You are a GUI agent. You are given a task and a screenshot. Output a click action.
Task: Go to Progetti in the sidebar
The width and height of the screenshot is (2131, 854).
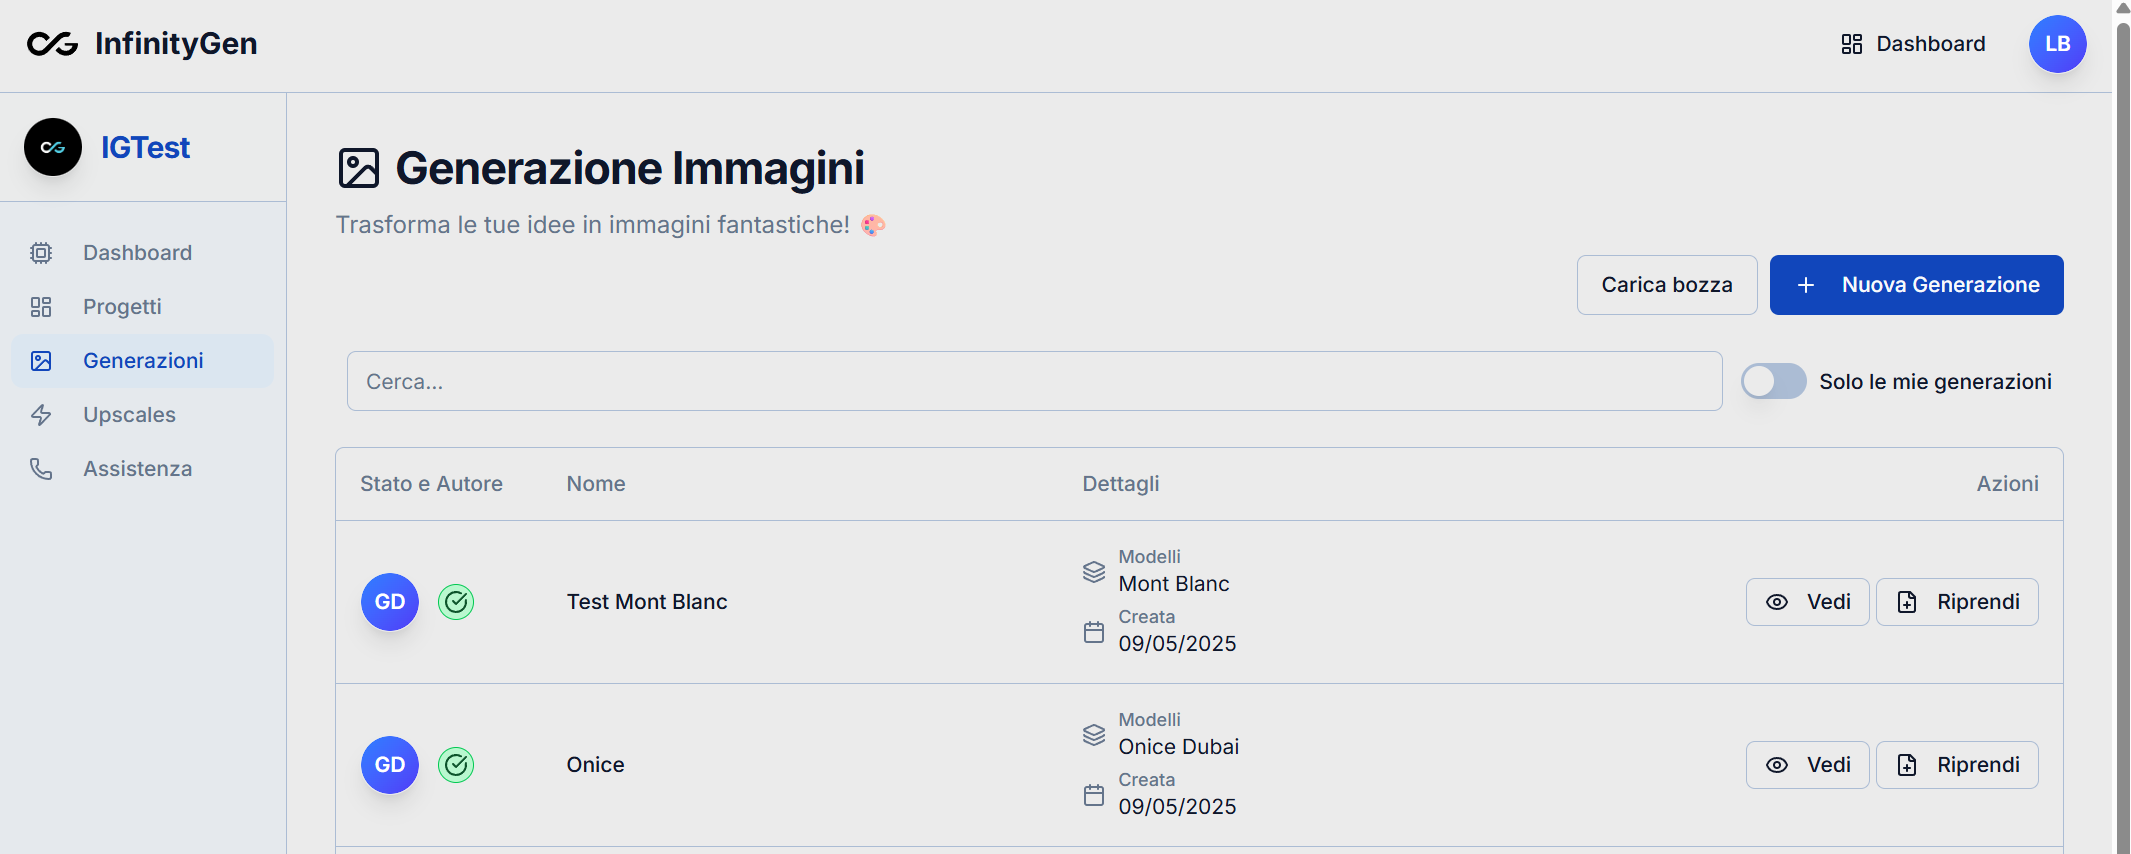[x=122, y=307]
